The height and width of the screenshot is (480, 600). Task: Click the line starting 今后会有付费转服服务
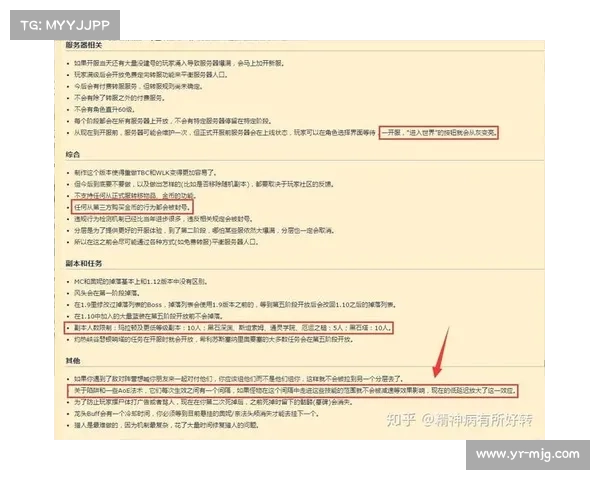pos(138,87)
